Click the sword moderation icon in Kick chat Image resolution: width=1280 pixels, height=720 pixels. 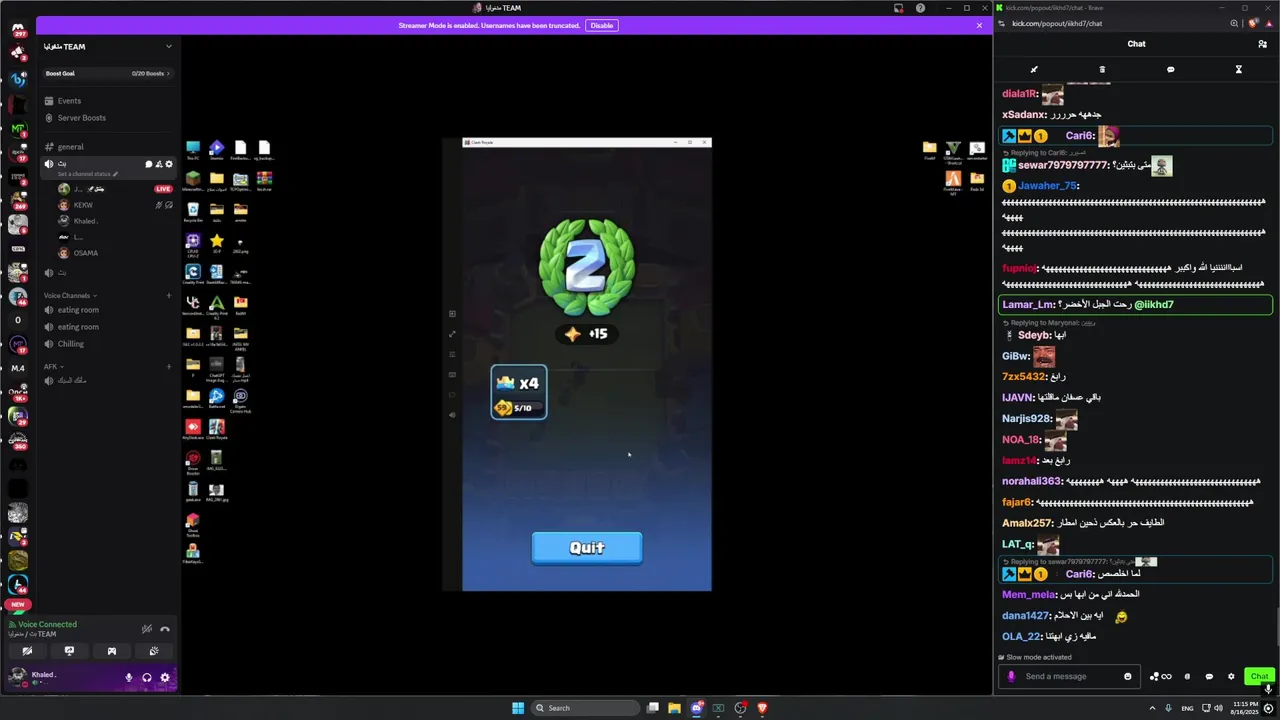pos(1034,70)
